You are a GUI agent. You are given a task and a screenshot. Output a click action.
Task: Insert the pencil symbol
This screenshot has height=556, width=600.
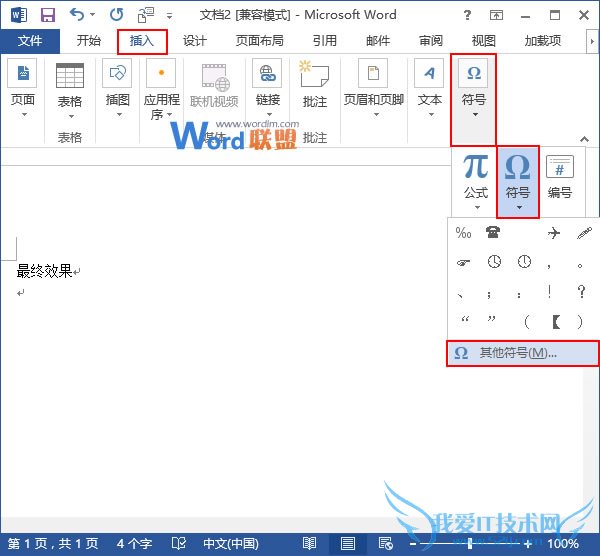pyautogui.click(x=584, y=233)
